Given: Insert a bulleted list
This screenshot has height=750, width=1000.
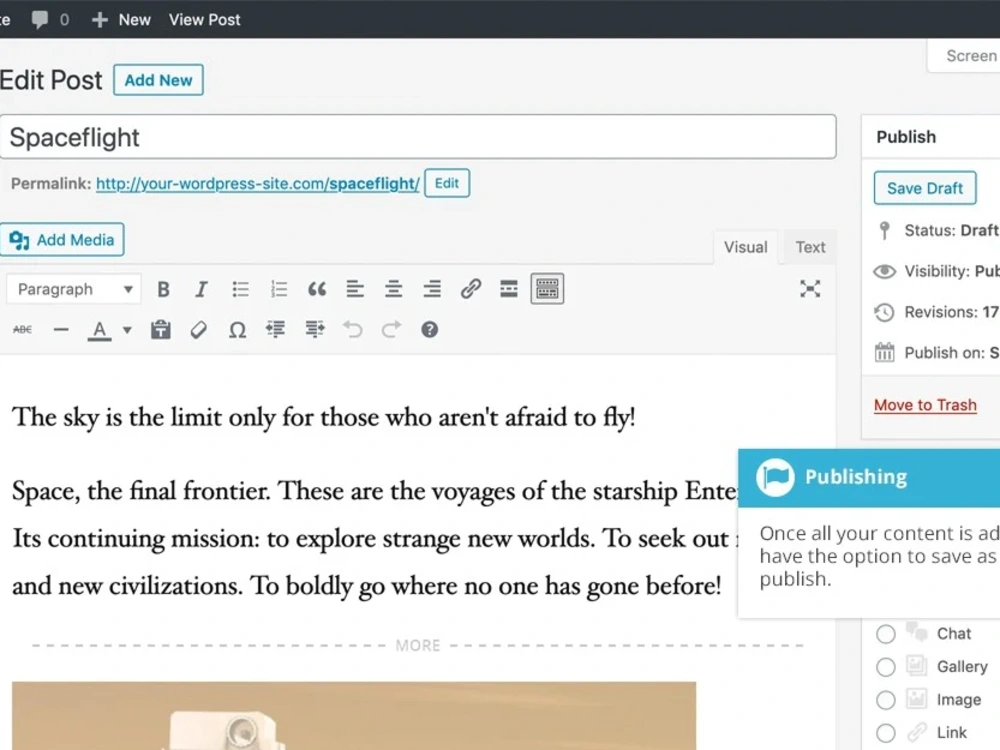Looking at the screenshot, I should (240, 290).
